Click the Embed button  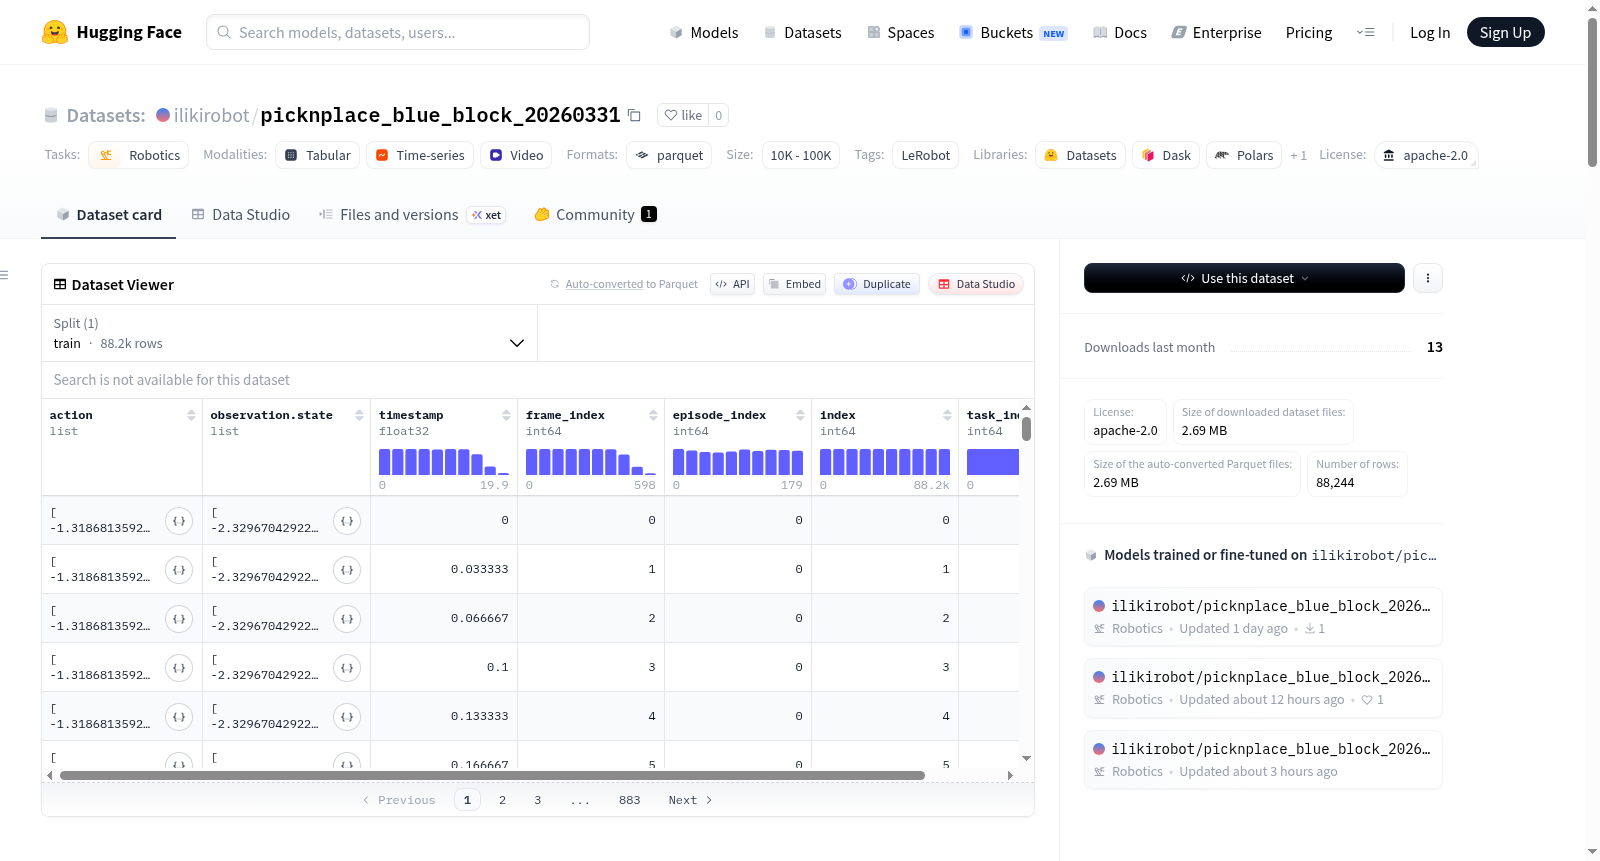795,284
